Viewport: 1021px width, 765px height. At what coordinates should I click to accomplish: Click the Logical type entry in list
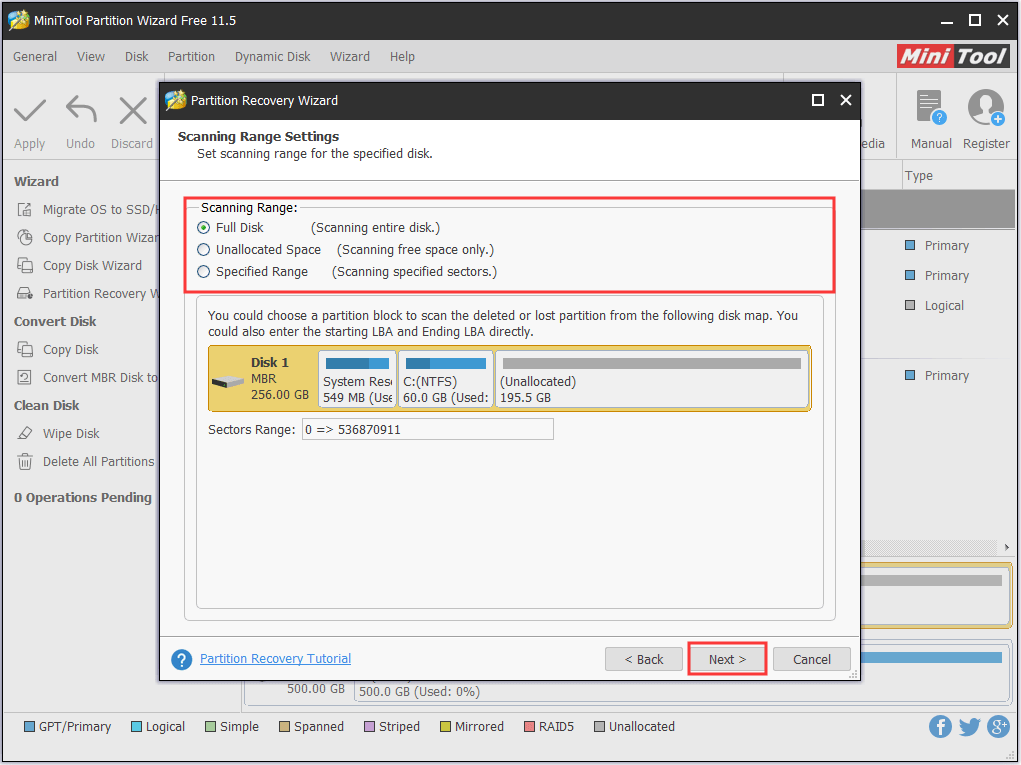[944, 306]
